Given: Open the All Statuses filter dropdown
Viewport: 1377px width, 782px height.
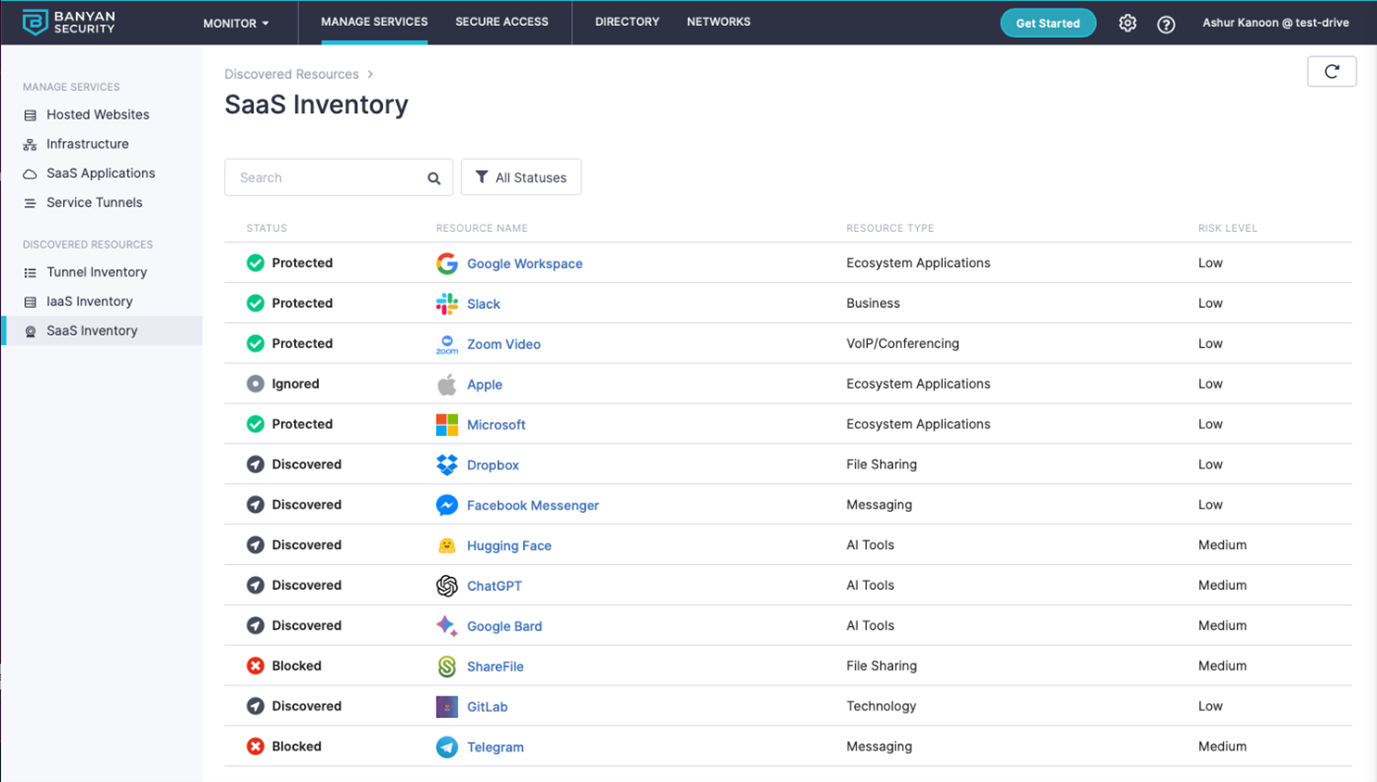Looking at the screenshot, I should [521, 177].
